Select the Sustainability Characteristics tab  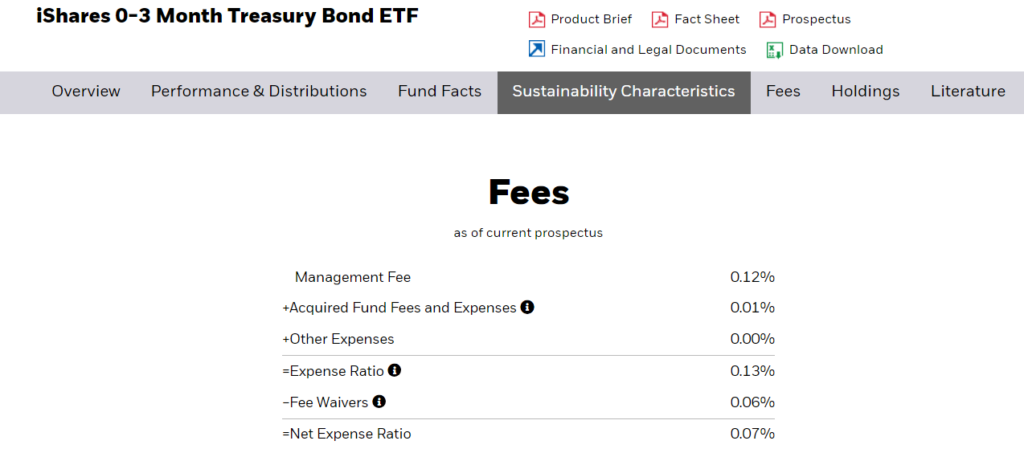[624, 92]
